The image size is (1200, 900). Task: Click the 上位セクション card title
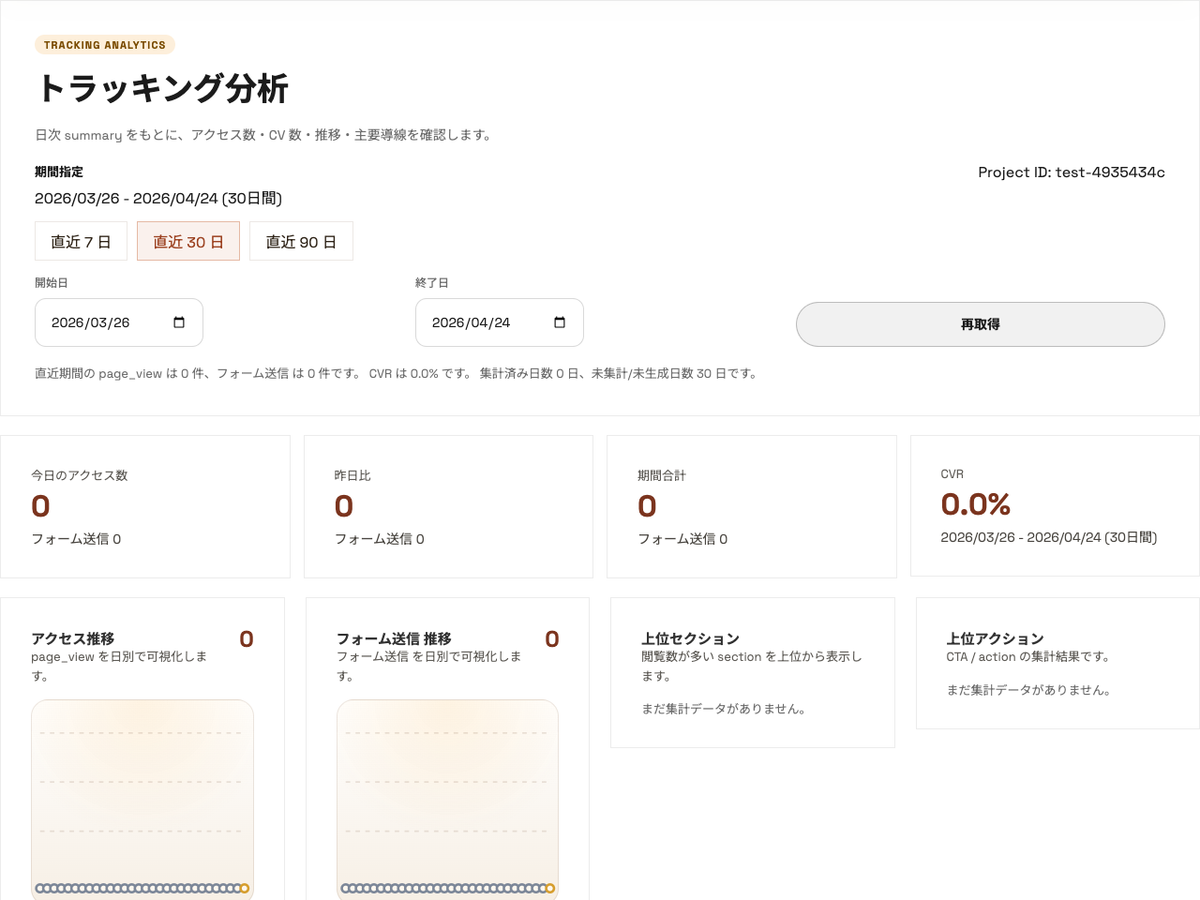point(691,638)
